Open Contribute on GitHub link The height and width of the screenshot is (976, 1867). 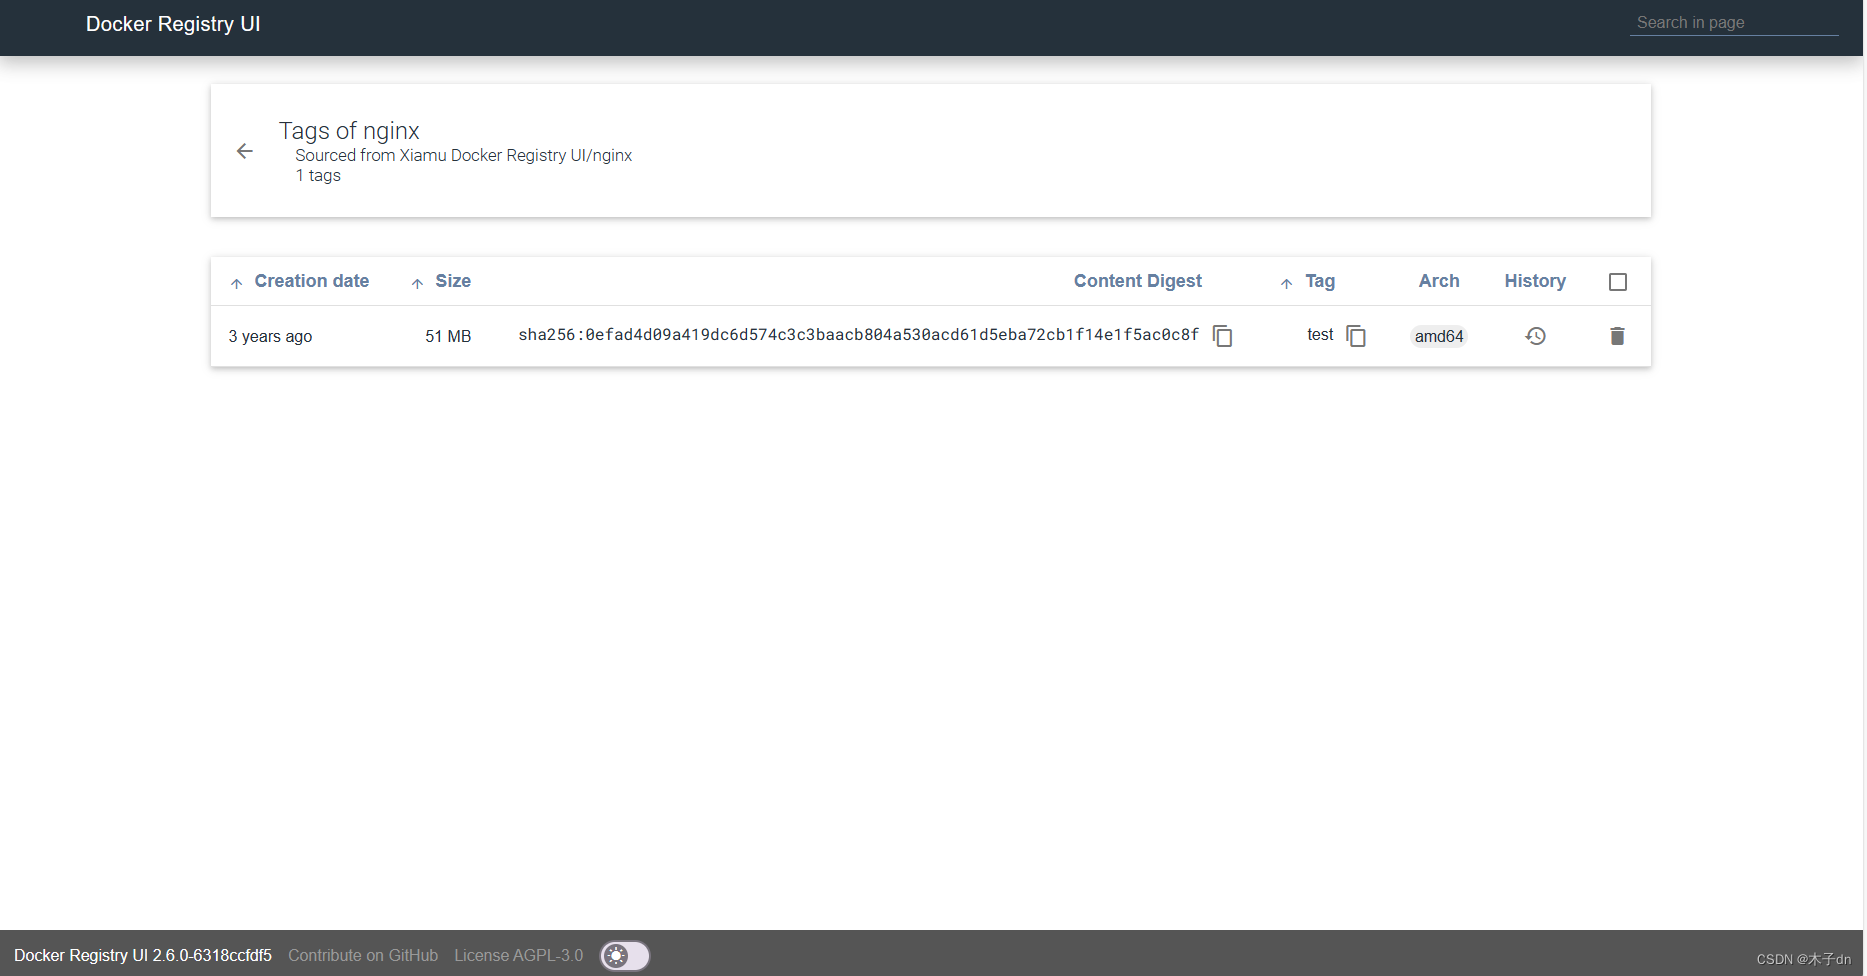pos(363,955)
